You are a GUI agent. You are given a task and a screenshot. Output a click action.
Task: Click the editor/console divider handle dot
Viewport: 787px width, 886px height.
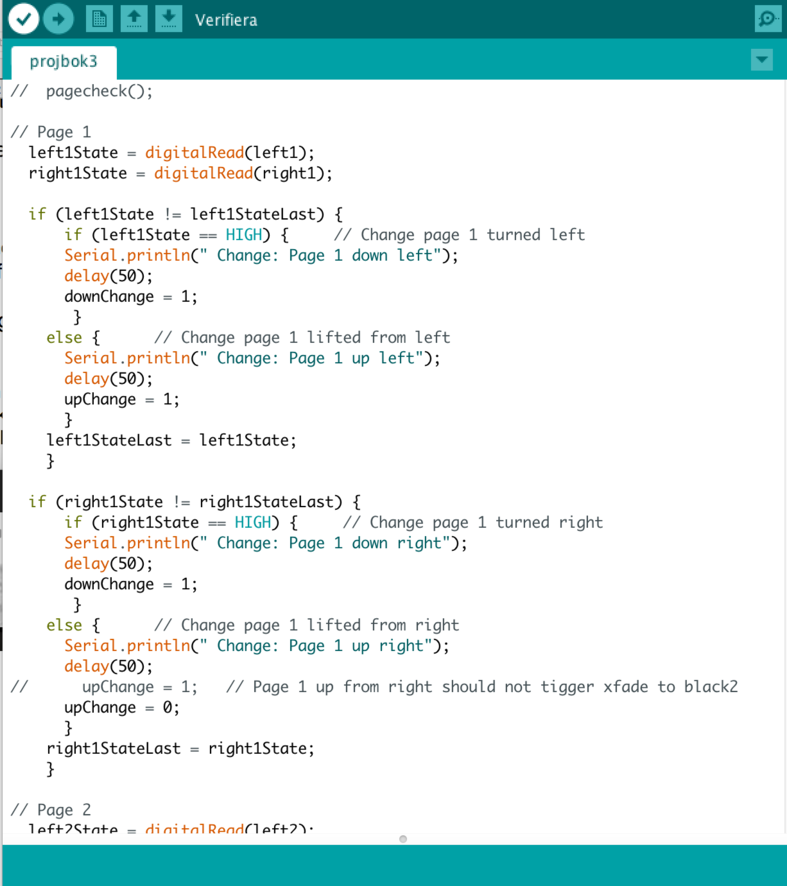(x=403, y=839)
